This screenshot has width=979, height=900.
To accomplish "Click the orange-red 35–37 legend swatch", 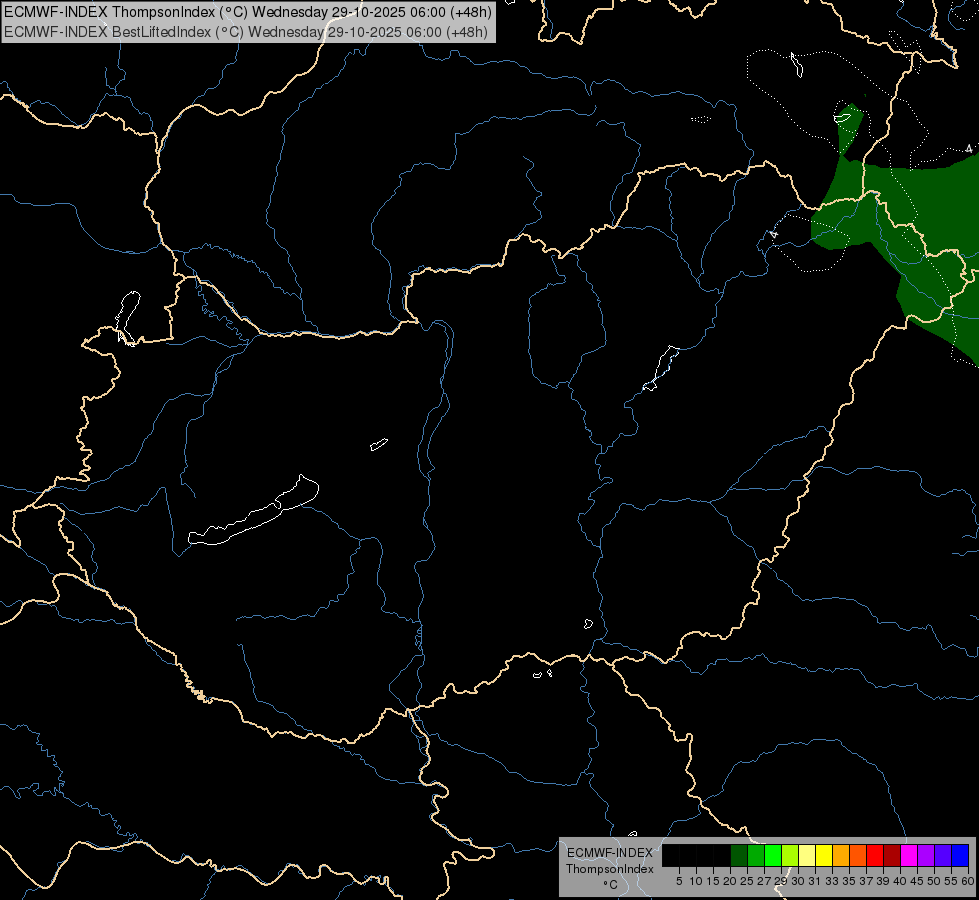I will click(858, 855).
